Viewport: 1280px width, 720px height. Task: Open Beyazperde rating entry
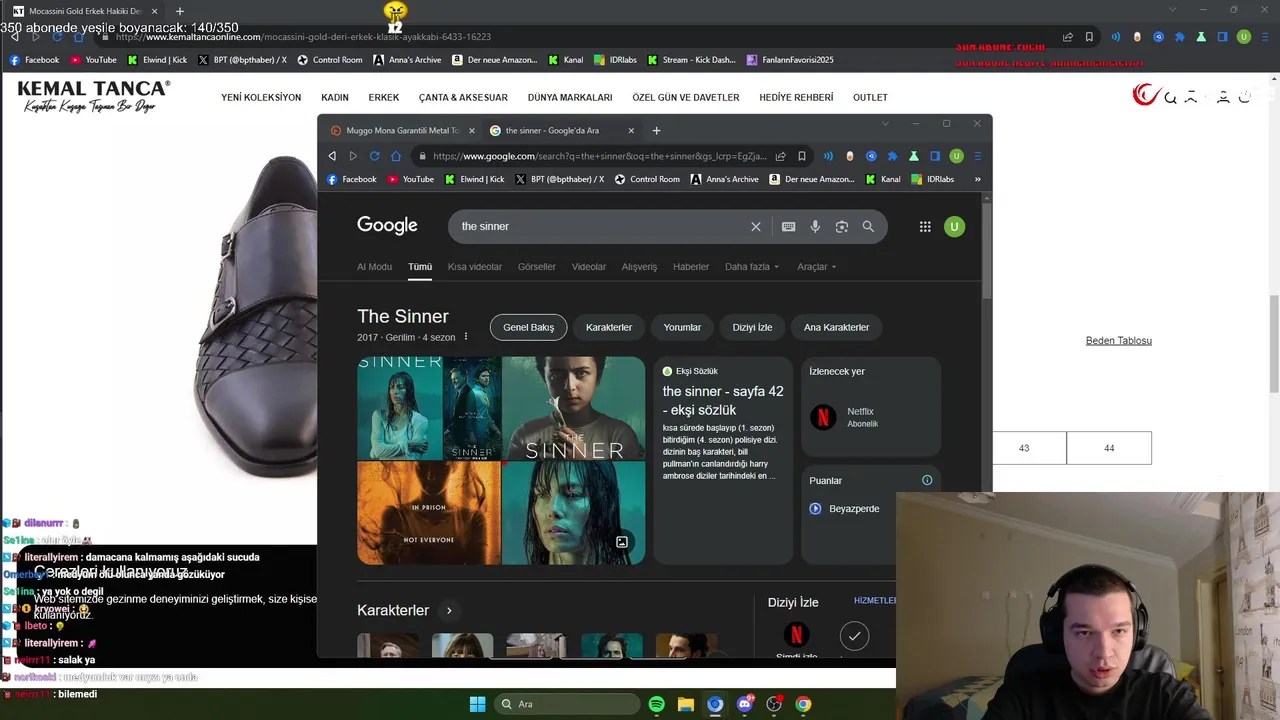pos(844,509)
